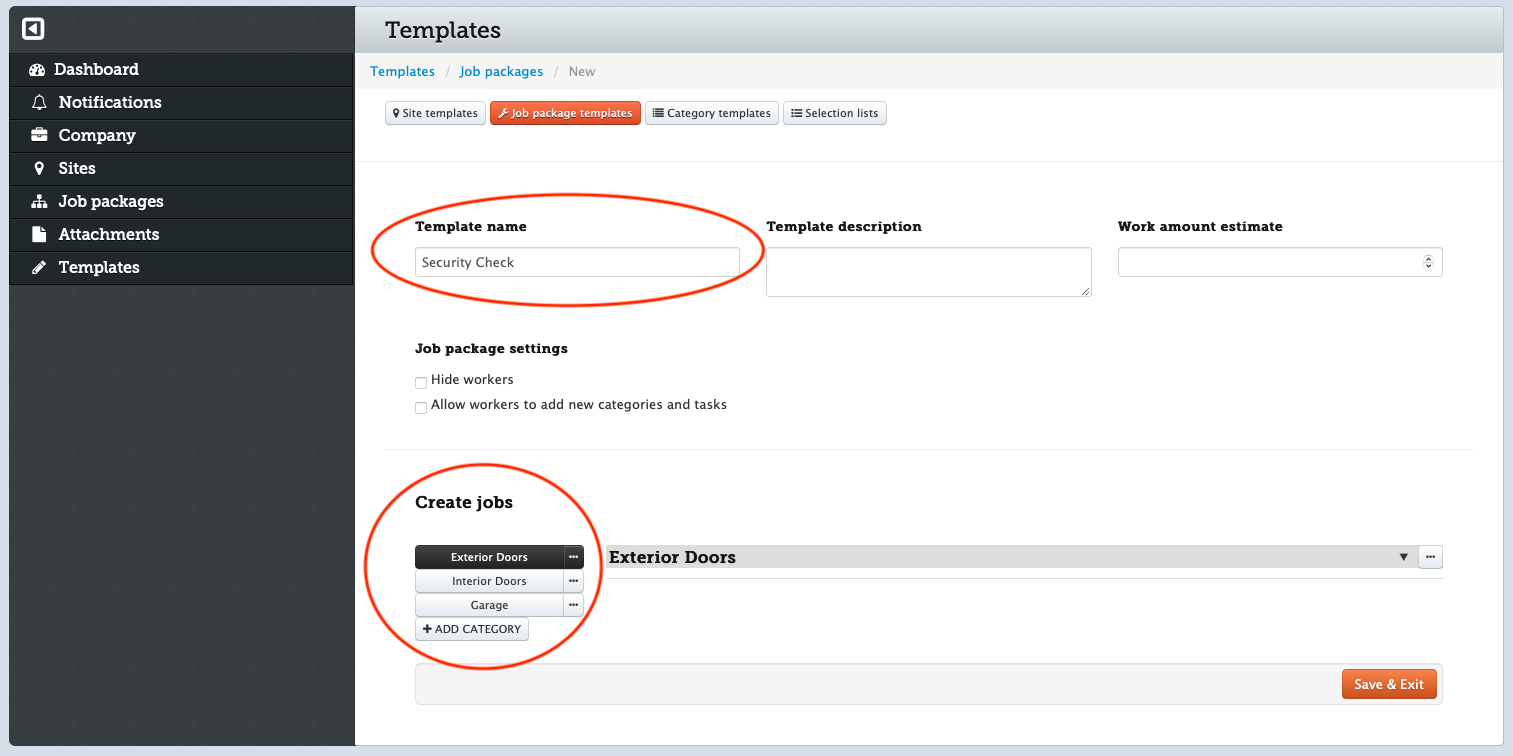Focus the Template name field
The image size is (1513, 756).
tap(577, 262)
